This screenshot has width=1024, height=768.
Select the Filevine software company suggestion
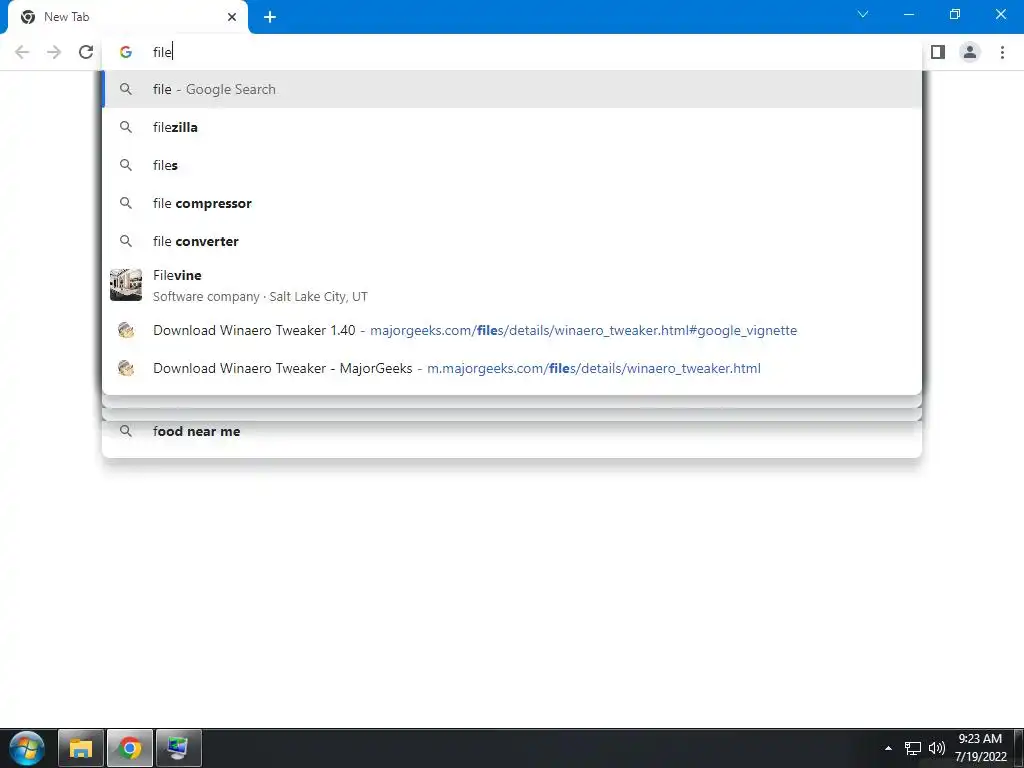pyautogui.click(x=512, y=285)
